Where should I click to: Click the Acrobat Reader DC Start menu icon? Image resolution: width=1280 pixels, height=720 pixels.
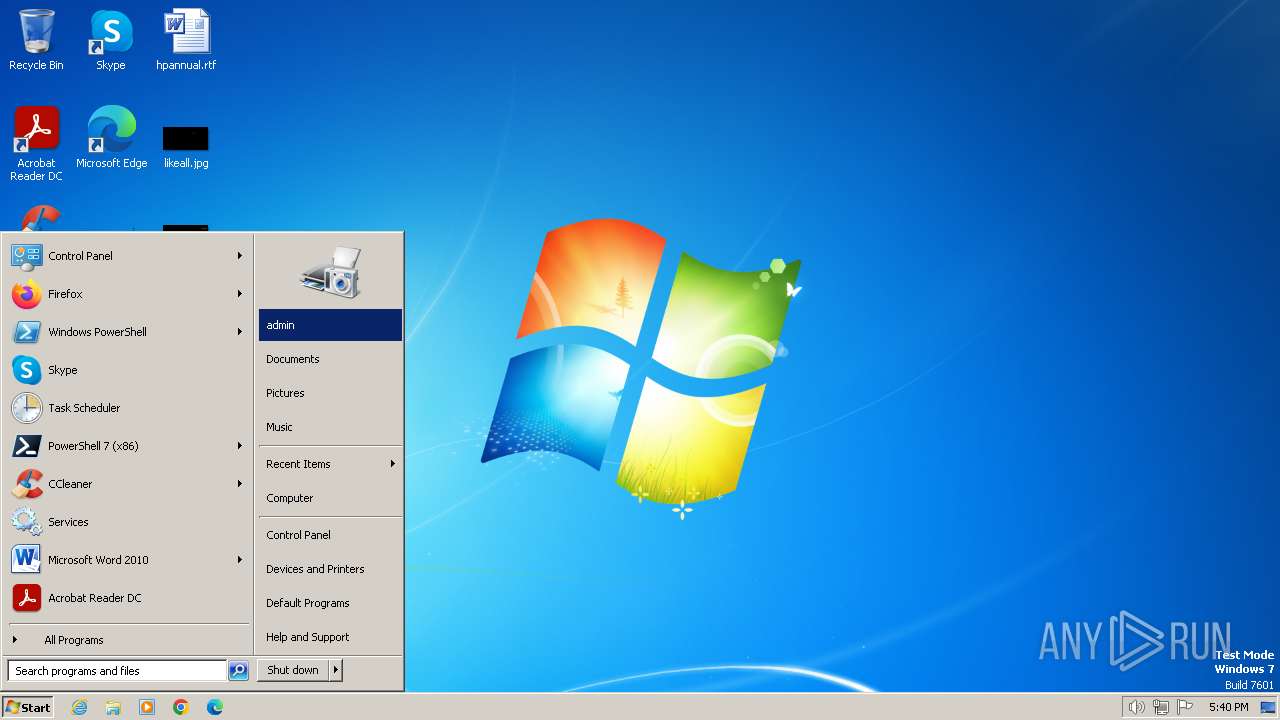pyautogui.click(x=26, y=598)
